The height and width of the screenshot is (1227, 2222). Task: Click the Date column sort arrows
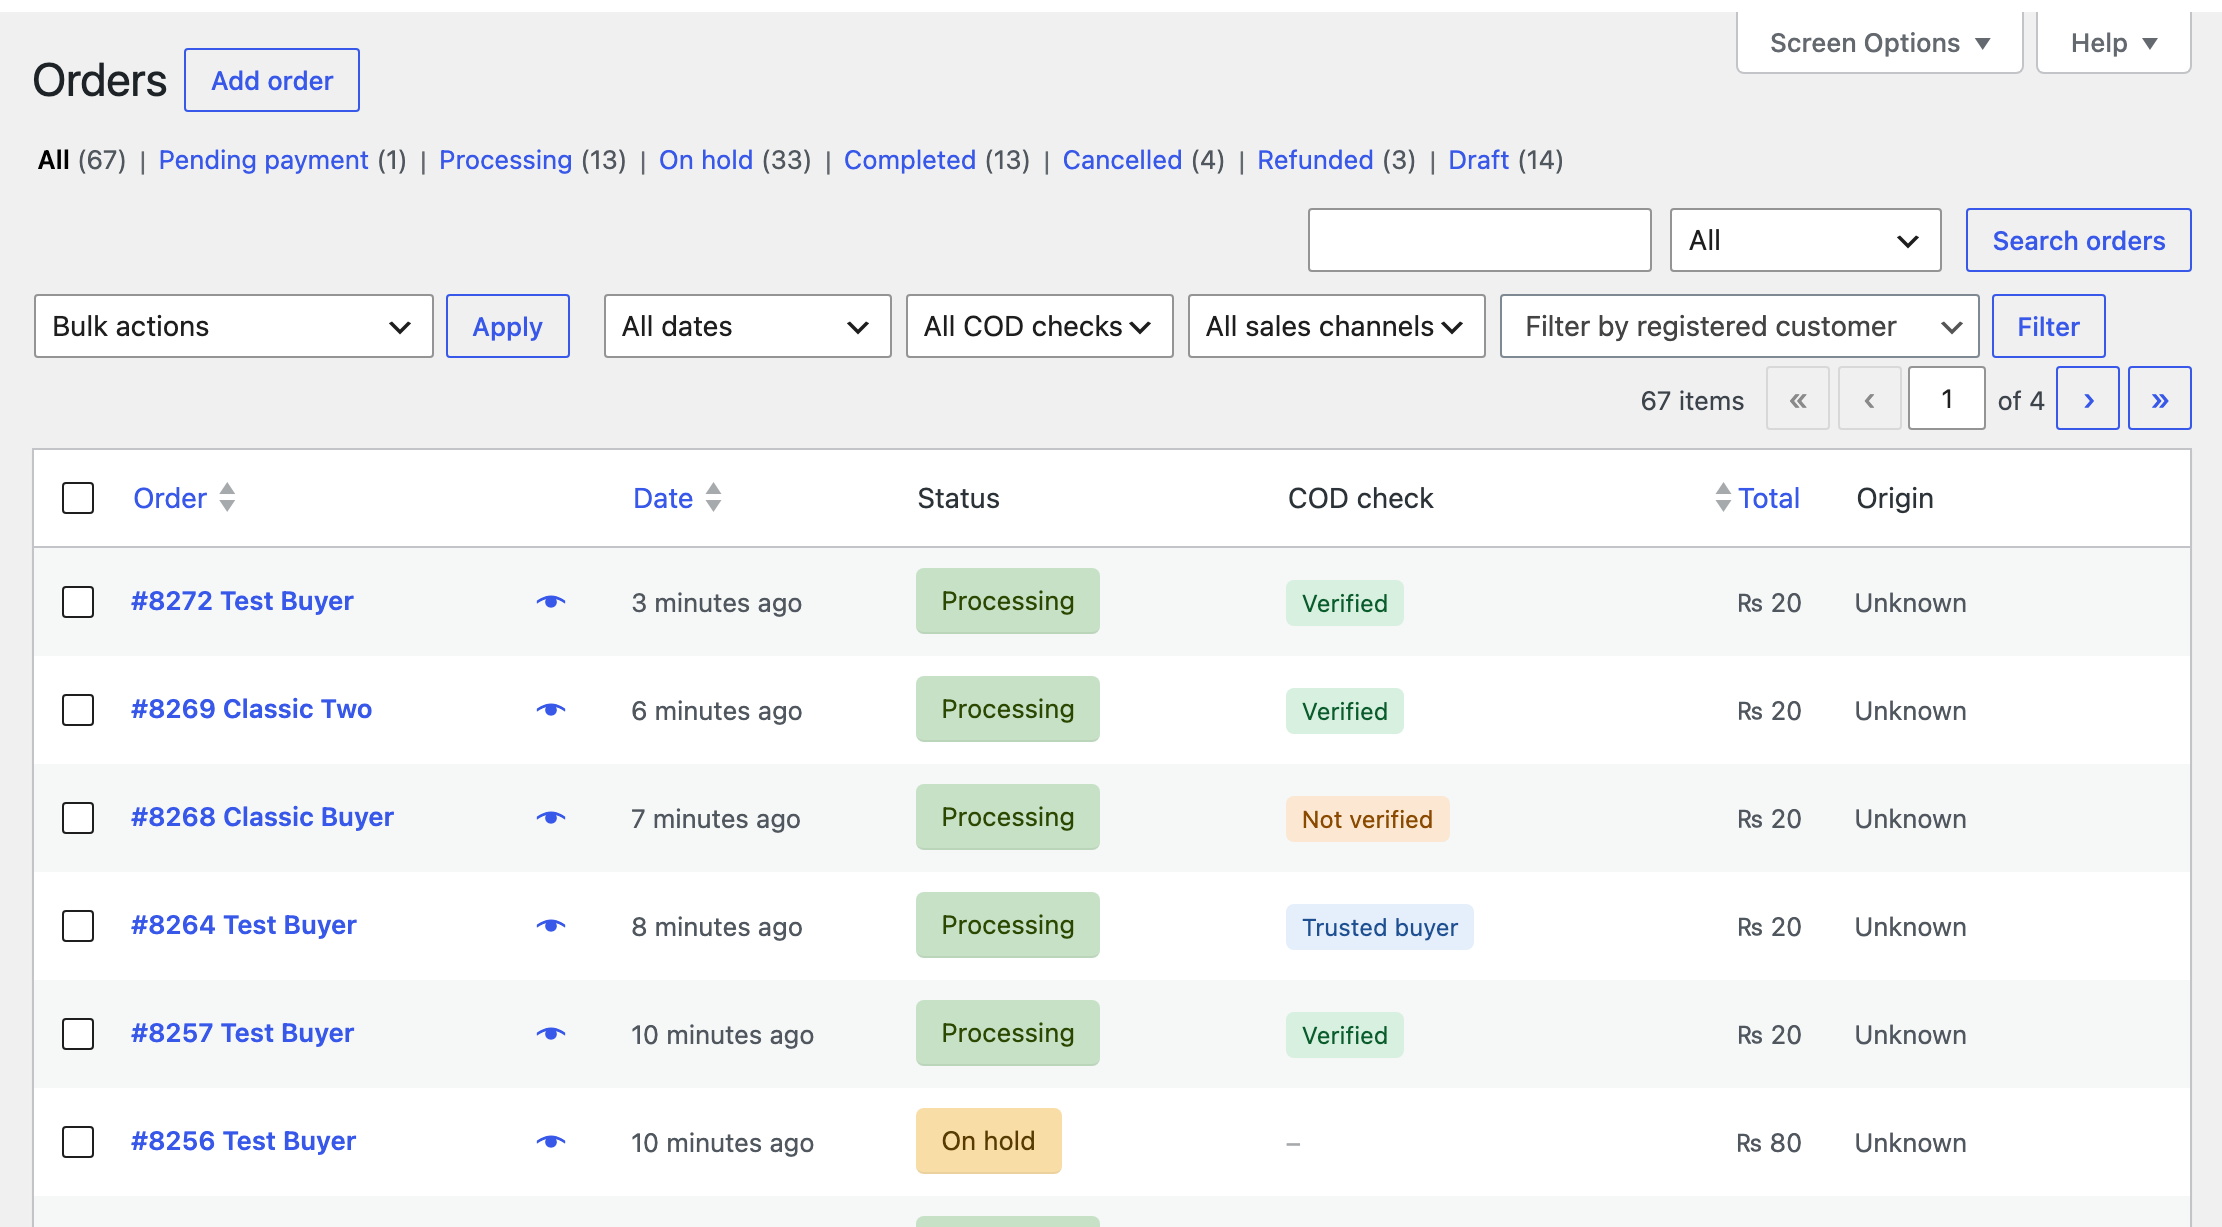pos(713,497)
